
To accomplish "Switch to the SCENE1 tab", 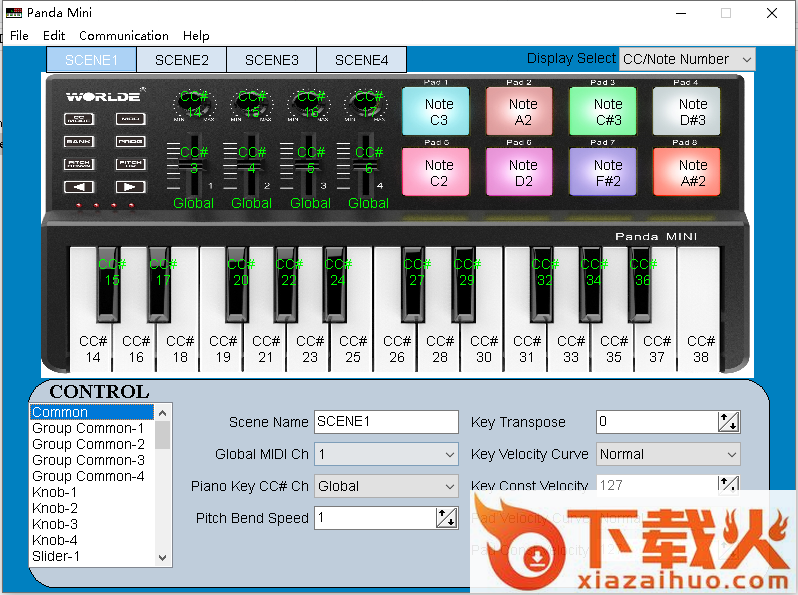I will [91, 60].
